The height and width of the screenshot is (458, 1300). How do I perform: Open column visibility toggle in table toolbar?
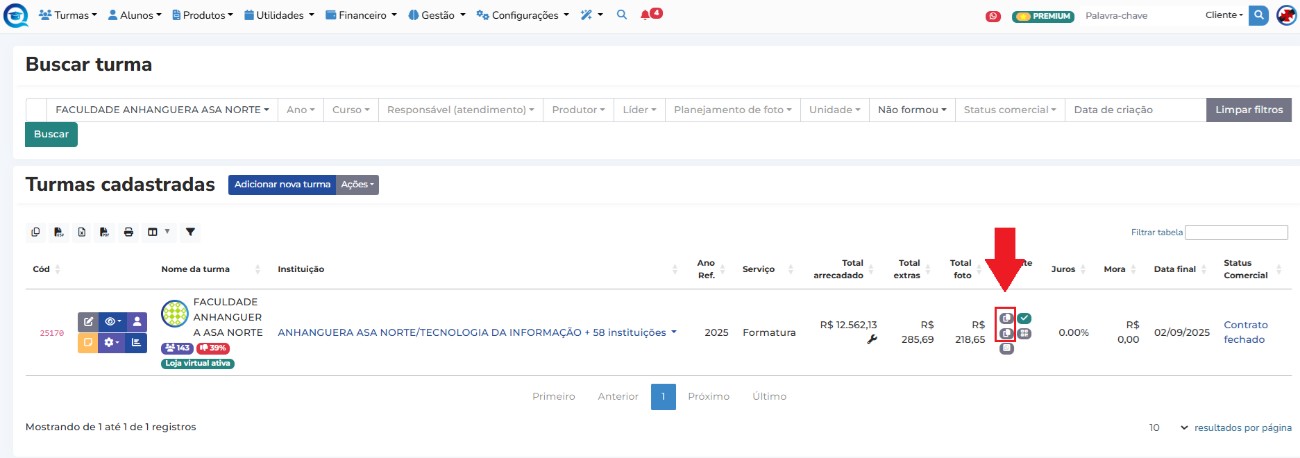[158, 232]
